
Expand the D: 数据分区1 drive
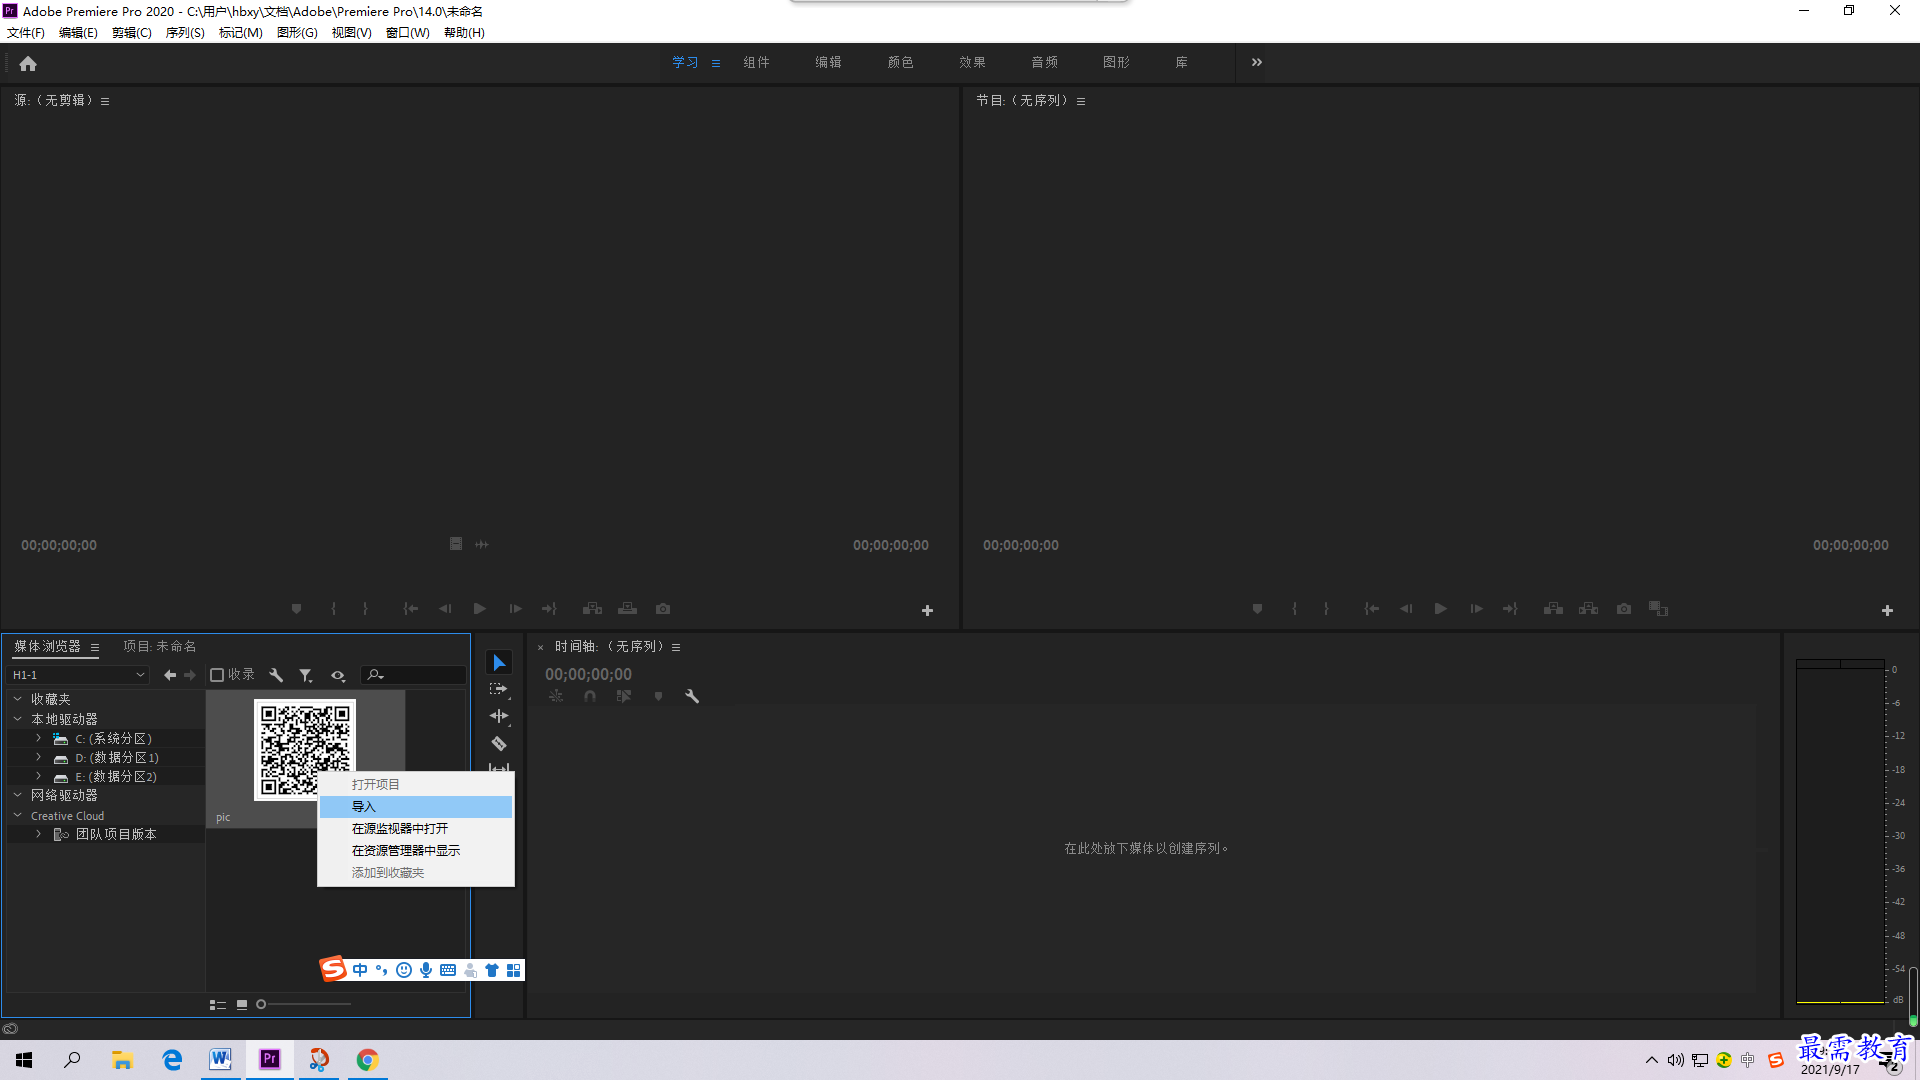point(38,757)
